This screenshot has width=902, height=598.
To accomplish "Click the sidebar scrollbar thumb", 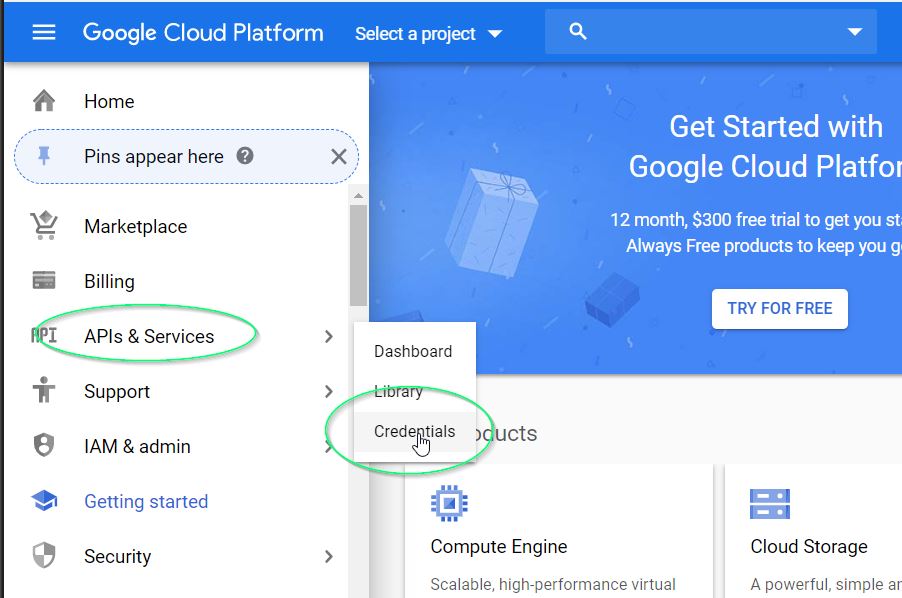I will point(358,255).
